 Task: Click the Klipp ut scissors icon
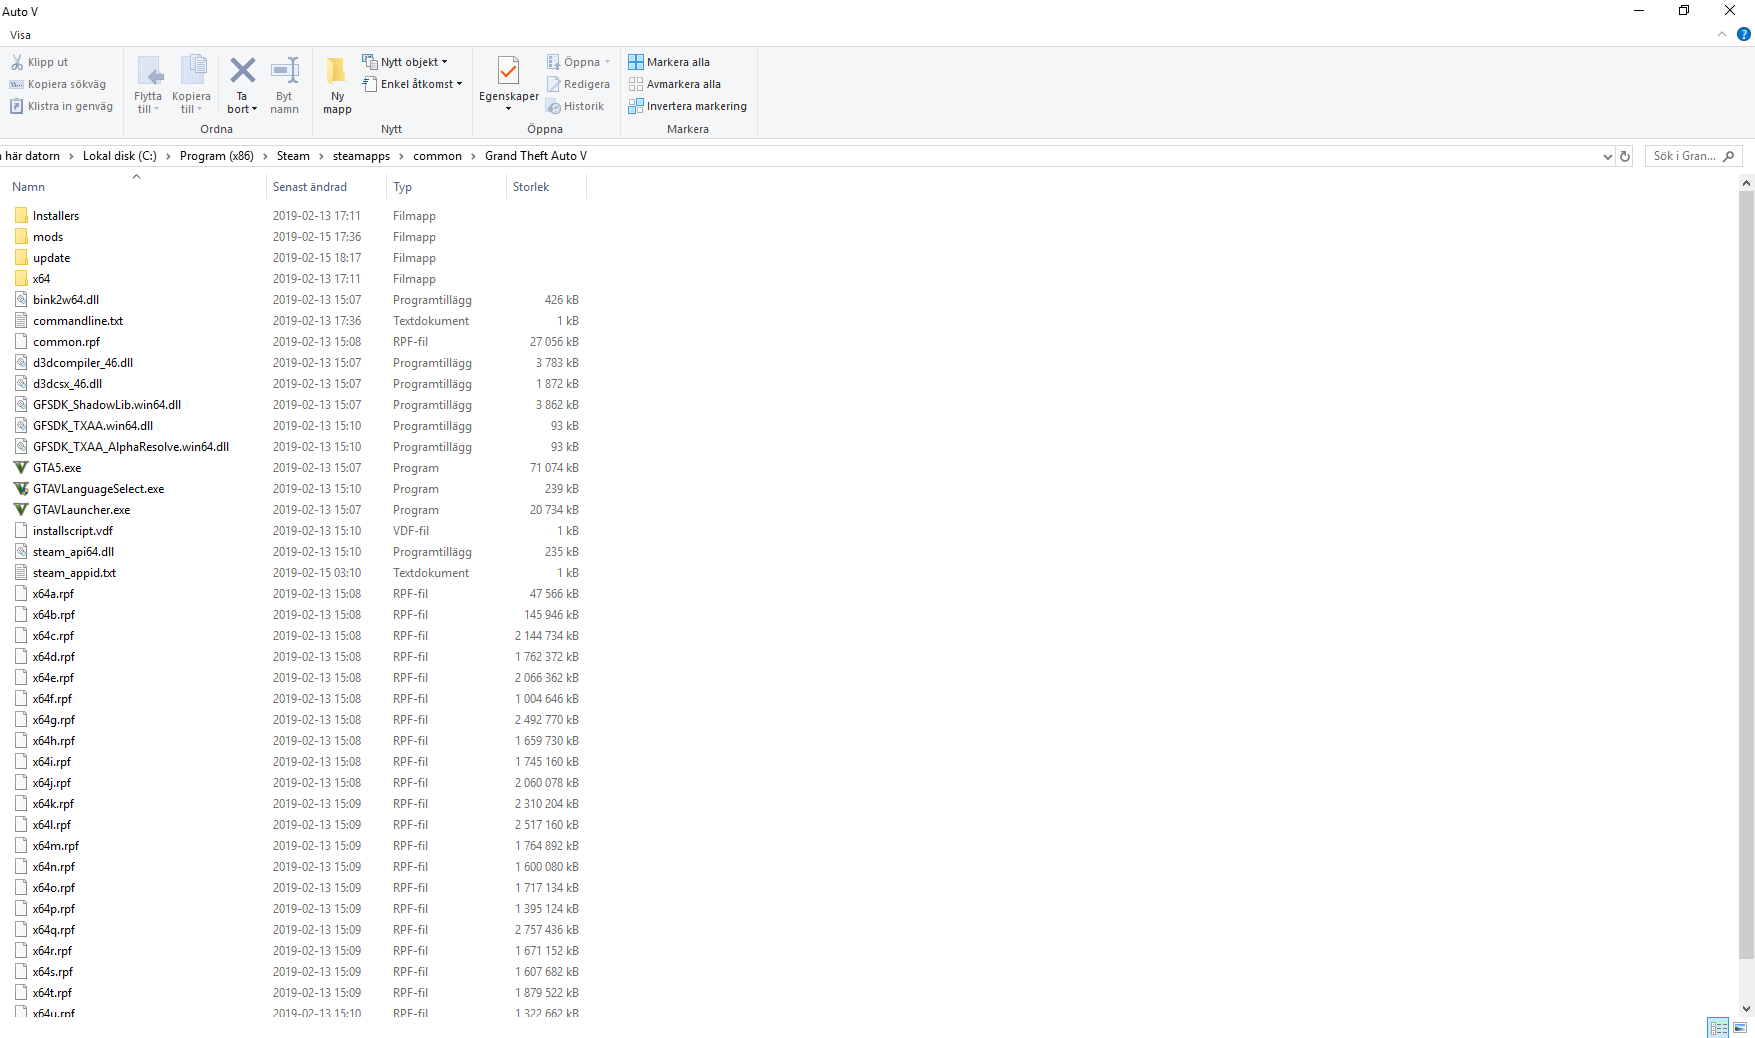(17, 62)
